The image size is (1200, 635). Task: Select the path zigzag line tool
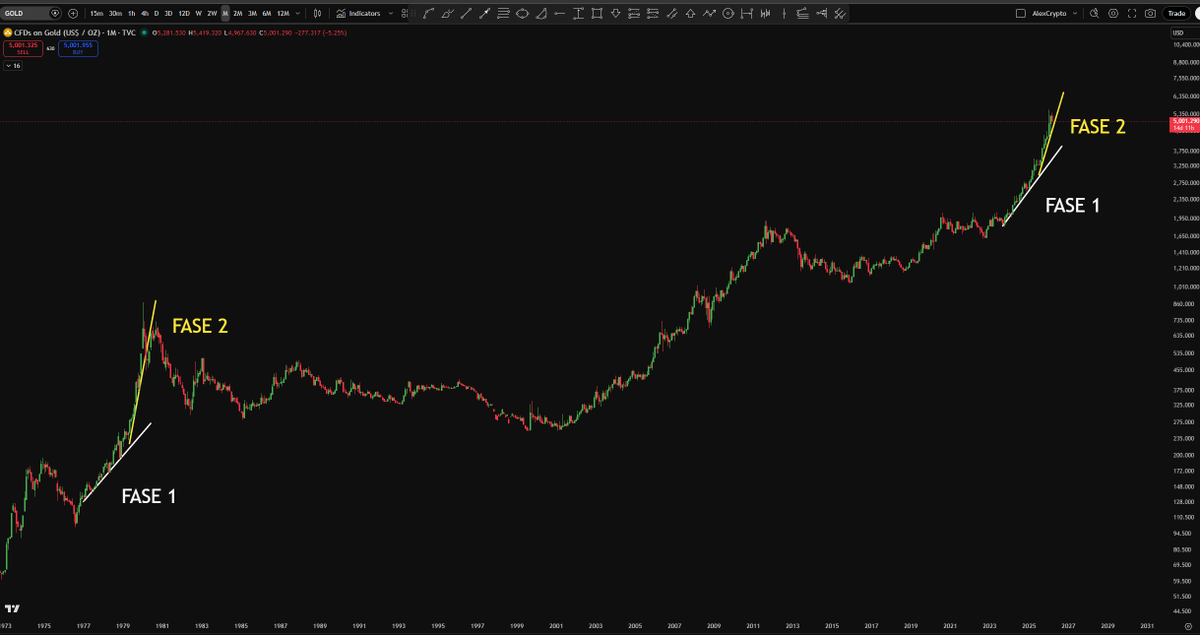coord(709,14)
